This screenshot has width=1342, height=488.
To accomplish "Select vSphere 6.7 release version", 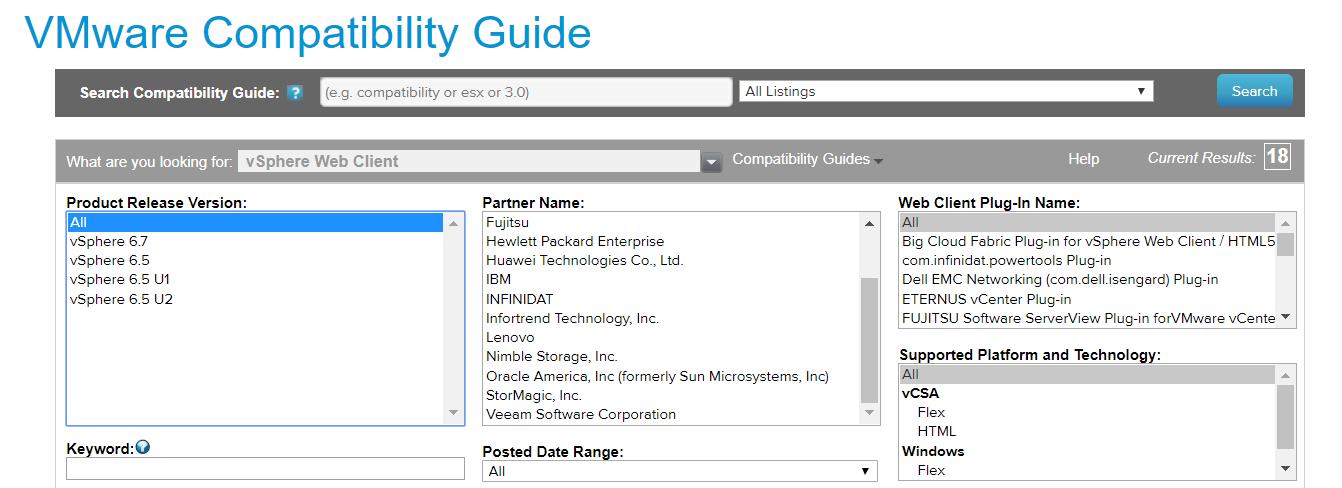I will pos(109,241).
